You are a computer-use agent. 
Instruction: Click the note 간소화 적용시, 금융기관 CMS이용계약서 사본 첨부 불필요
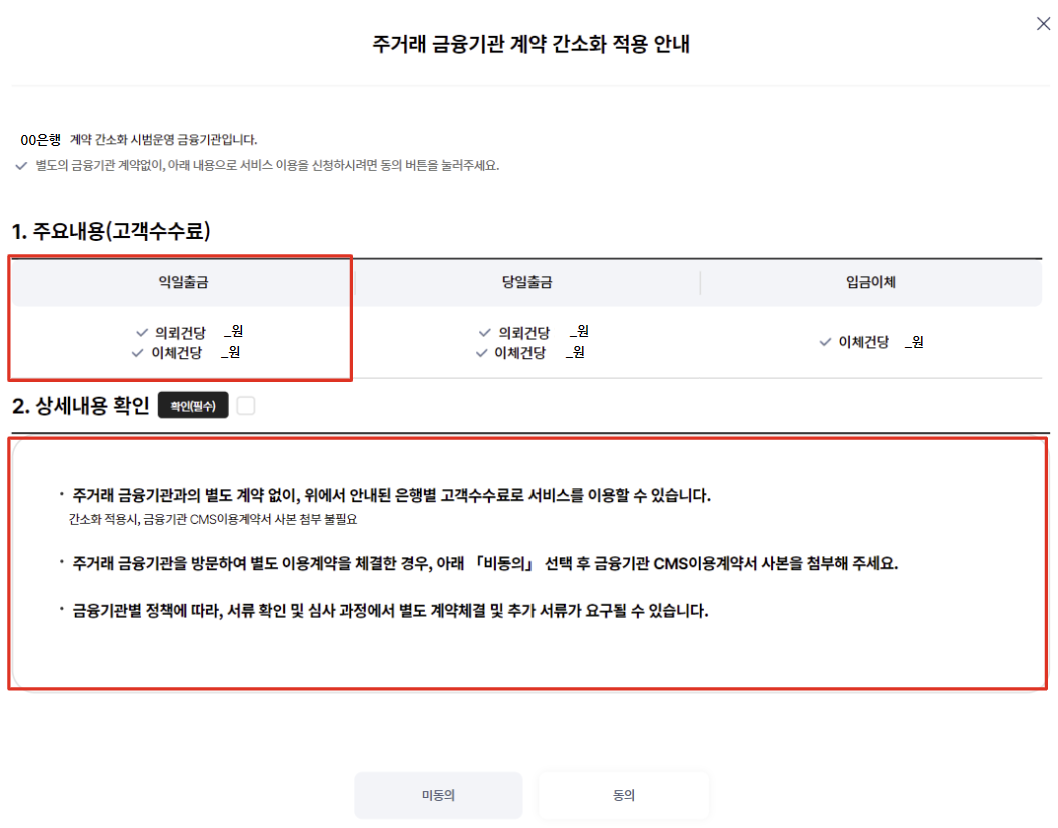213,519
